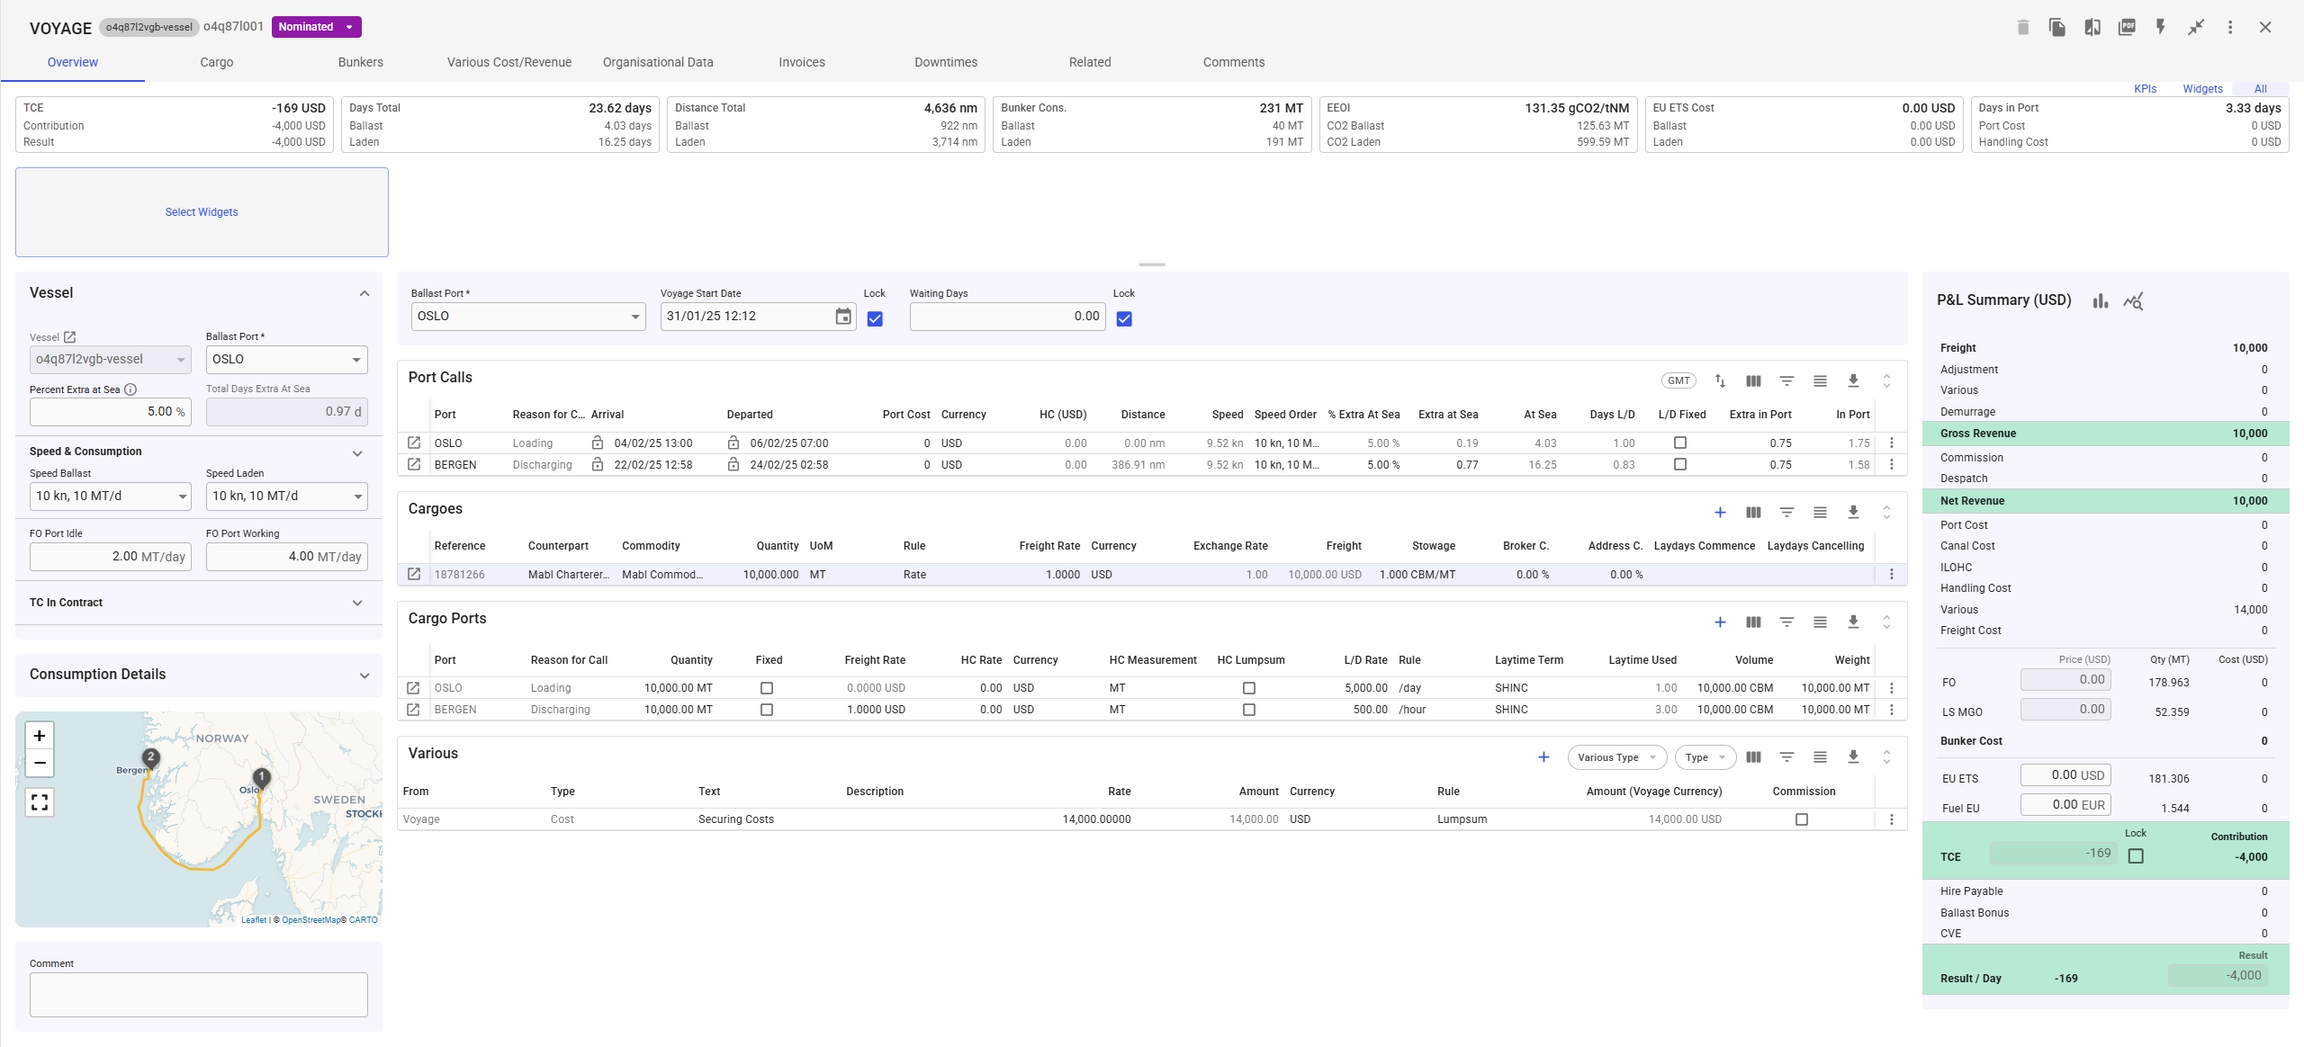Viewport: 2304px width, 1047px height.
Task: Open the P&L Summary bar chart icon
Action: point(2100,301)
